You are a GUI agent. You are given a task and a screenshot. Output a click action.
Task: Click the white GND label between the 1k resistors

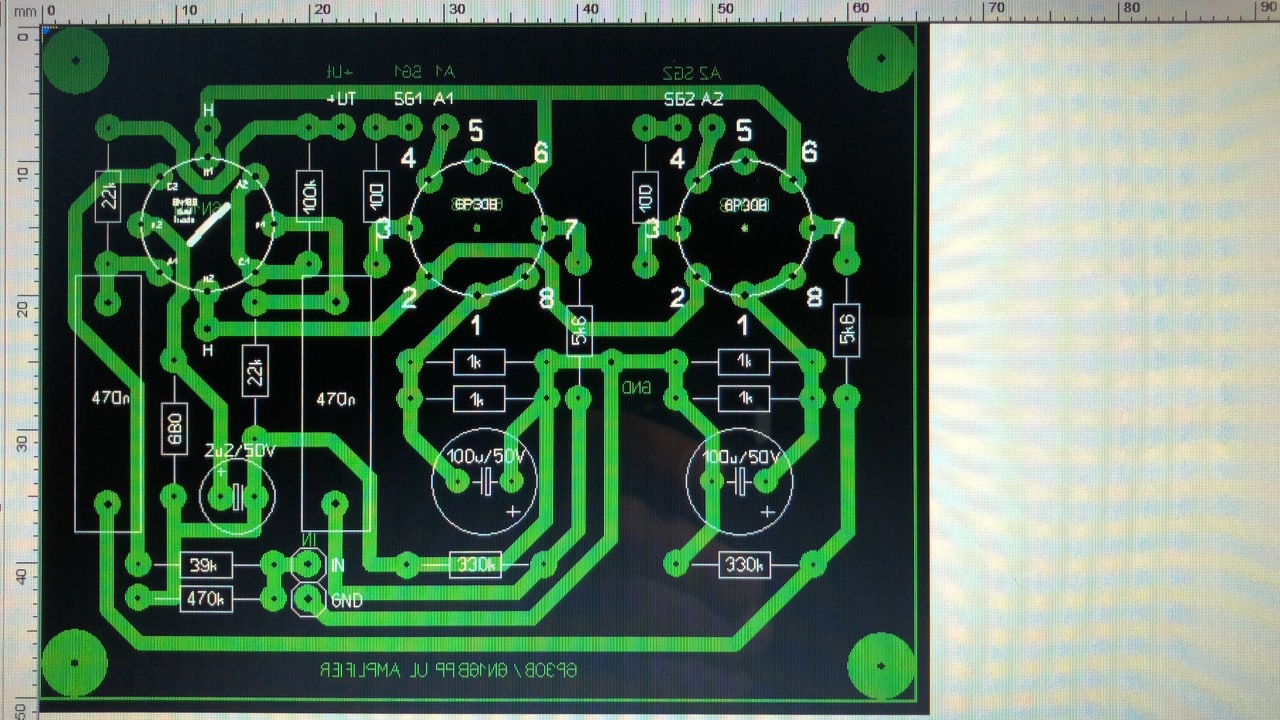tap(636, 386)
